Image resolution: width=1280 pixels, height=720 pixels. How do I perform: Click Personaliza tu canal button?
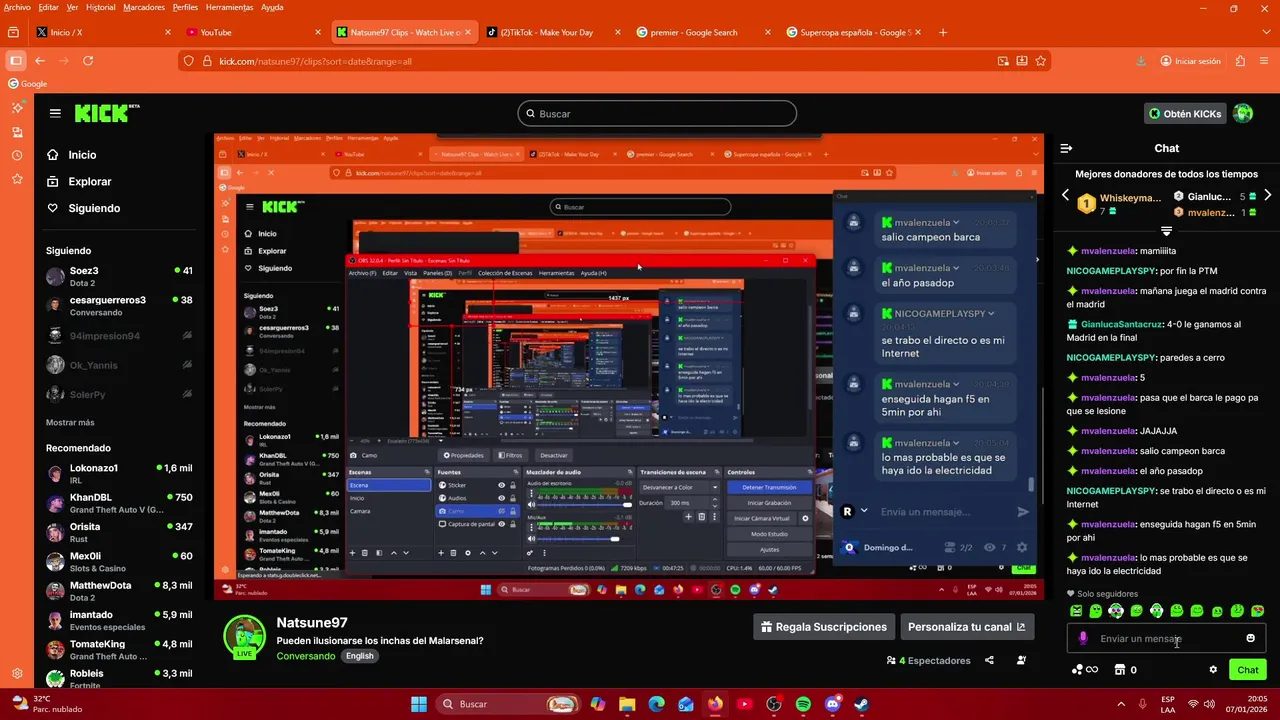[966, 627]
